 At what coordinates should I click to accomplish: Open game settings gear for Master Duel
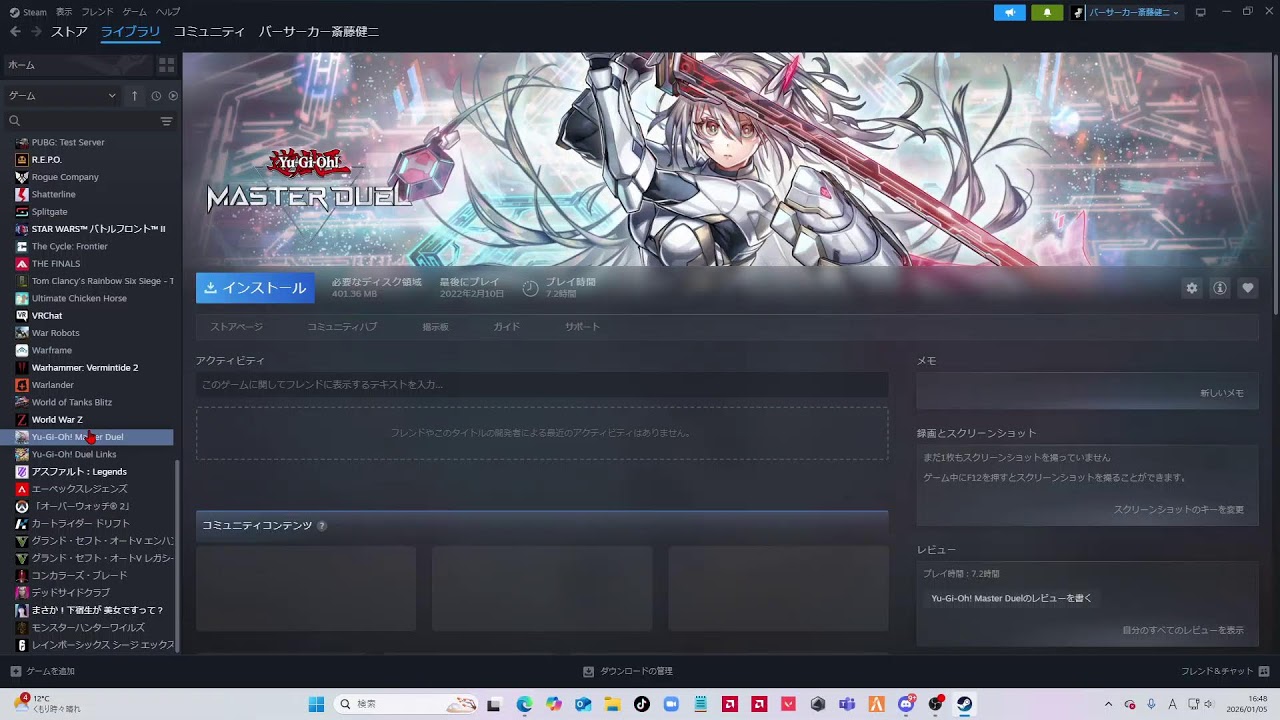tap(1192, 288)
